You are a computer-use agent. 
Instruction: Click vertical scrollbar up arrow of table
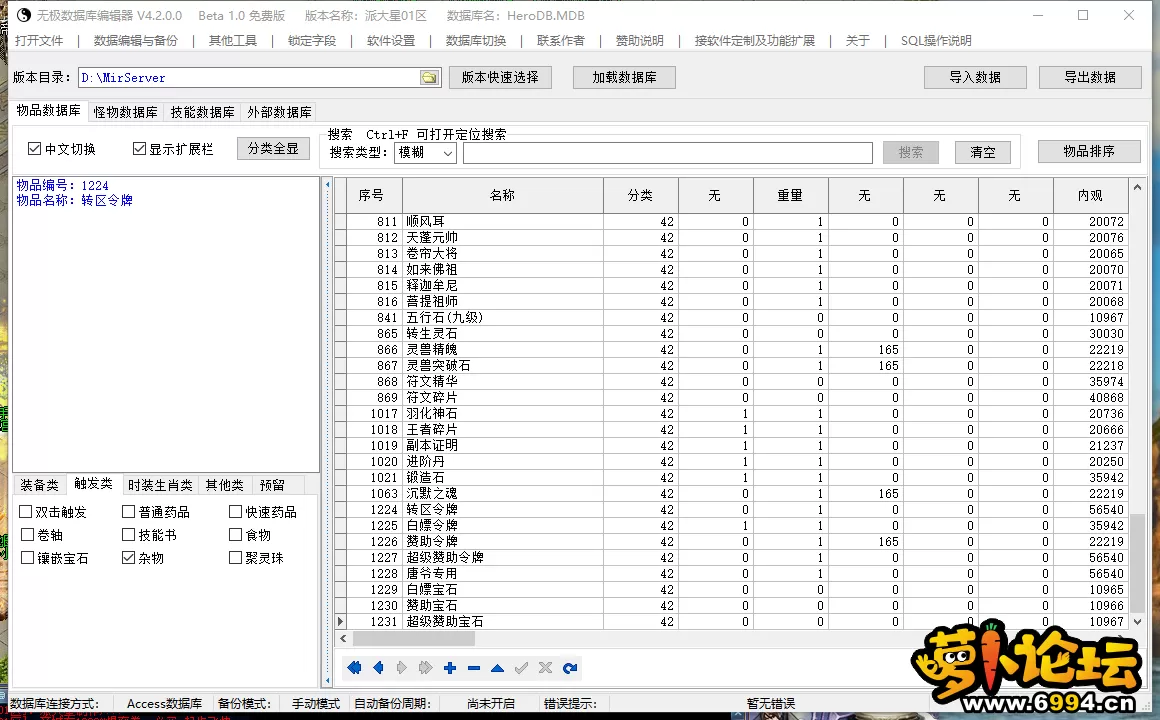tap(1138, 186)
